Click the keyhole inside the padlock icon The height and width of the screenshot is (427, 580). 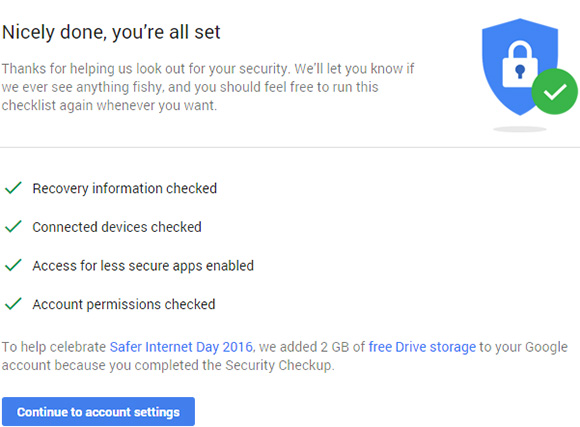coord(520,71)
